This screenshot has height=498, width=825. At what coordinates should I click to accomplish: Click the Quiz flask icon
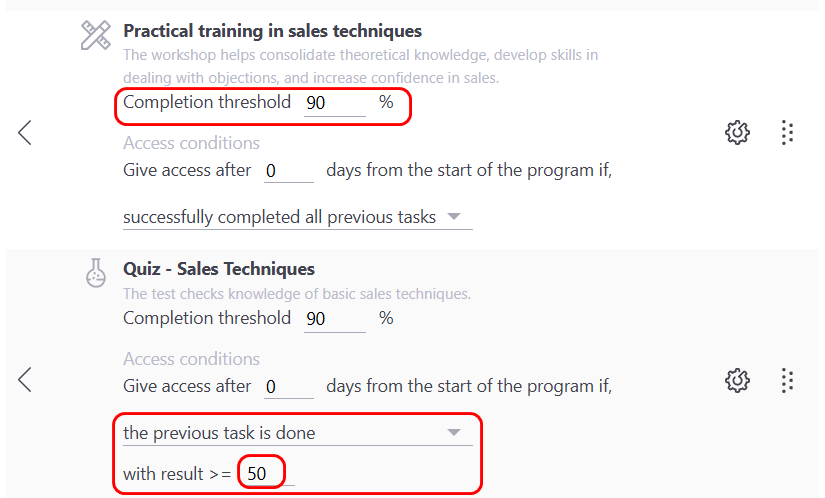click(x=95, y=273)
